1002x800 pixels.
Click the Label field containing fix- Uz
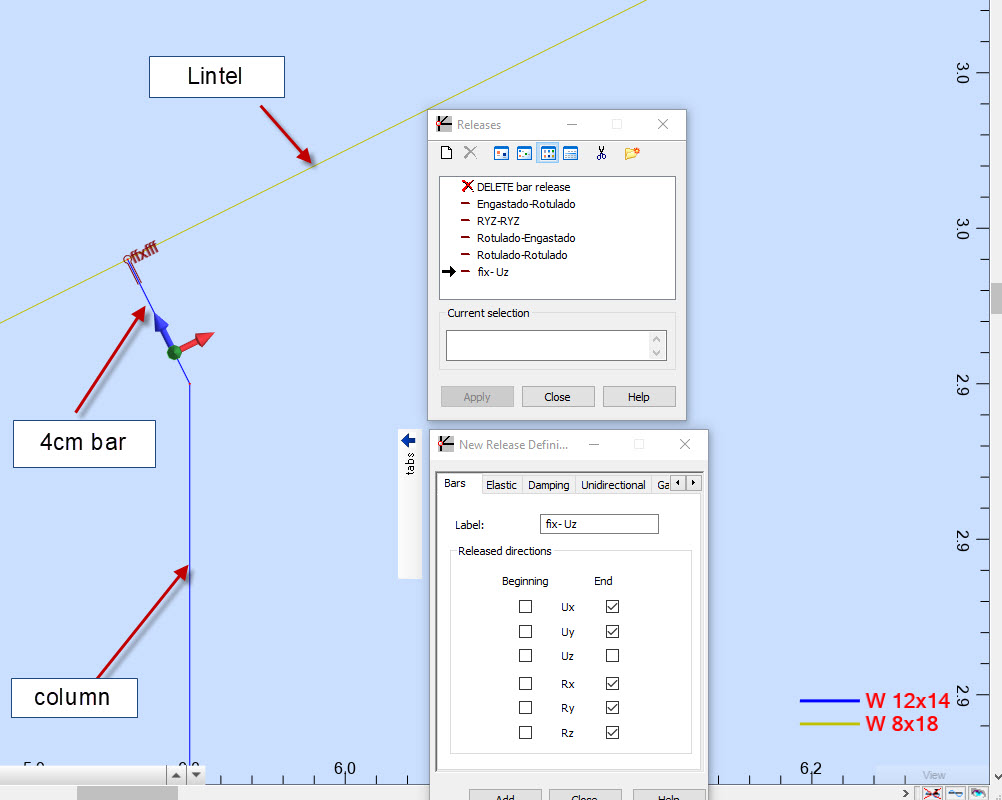(599, 524)
